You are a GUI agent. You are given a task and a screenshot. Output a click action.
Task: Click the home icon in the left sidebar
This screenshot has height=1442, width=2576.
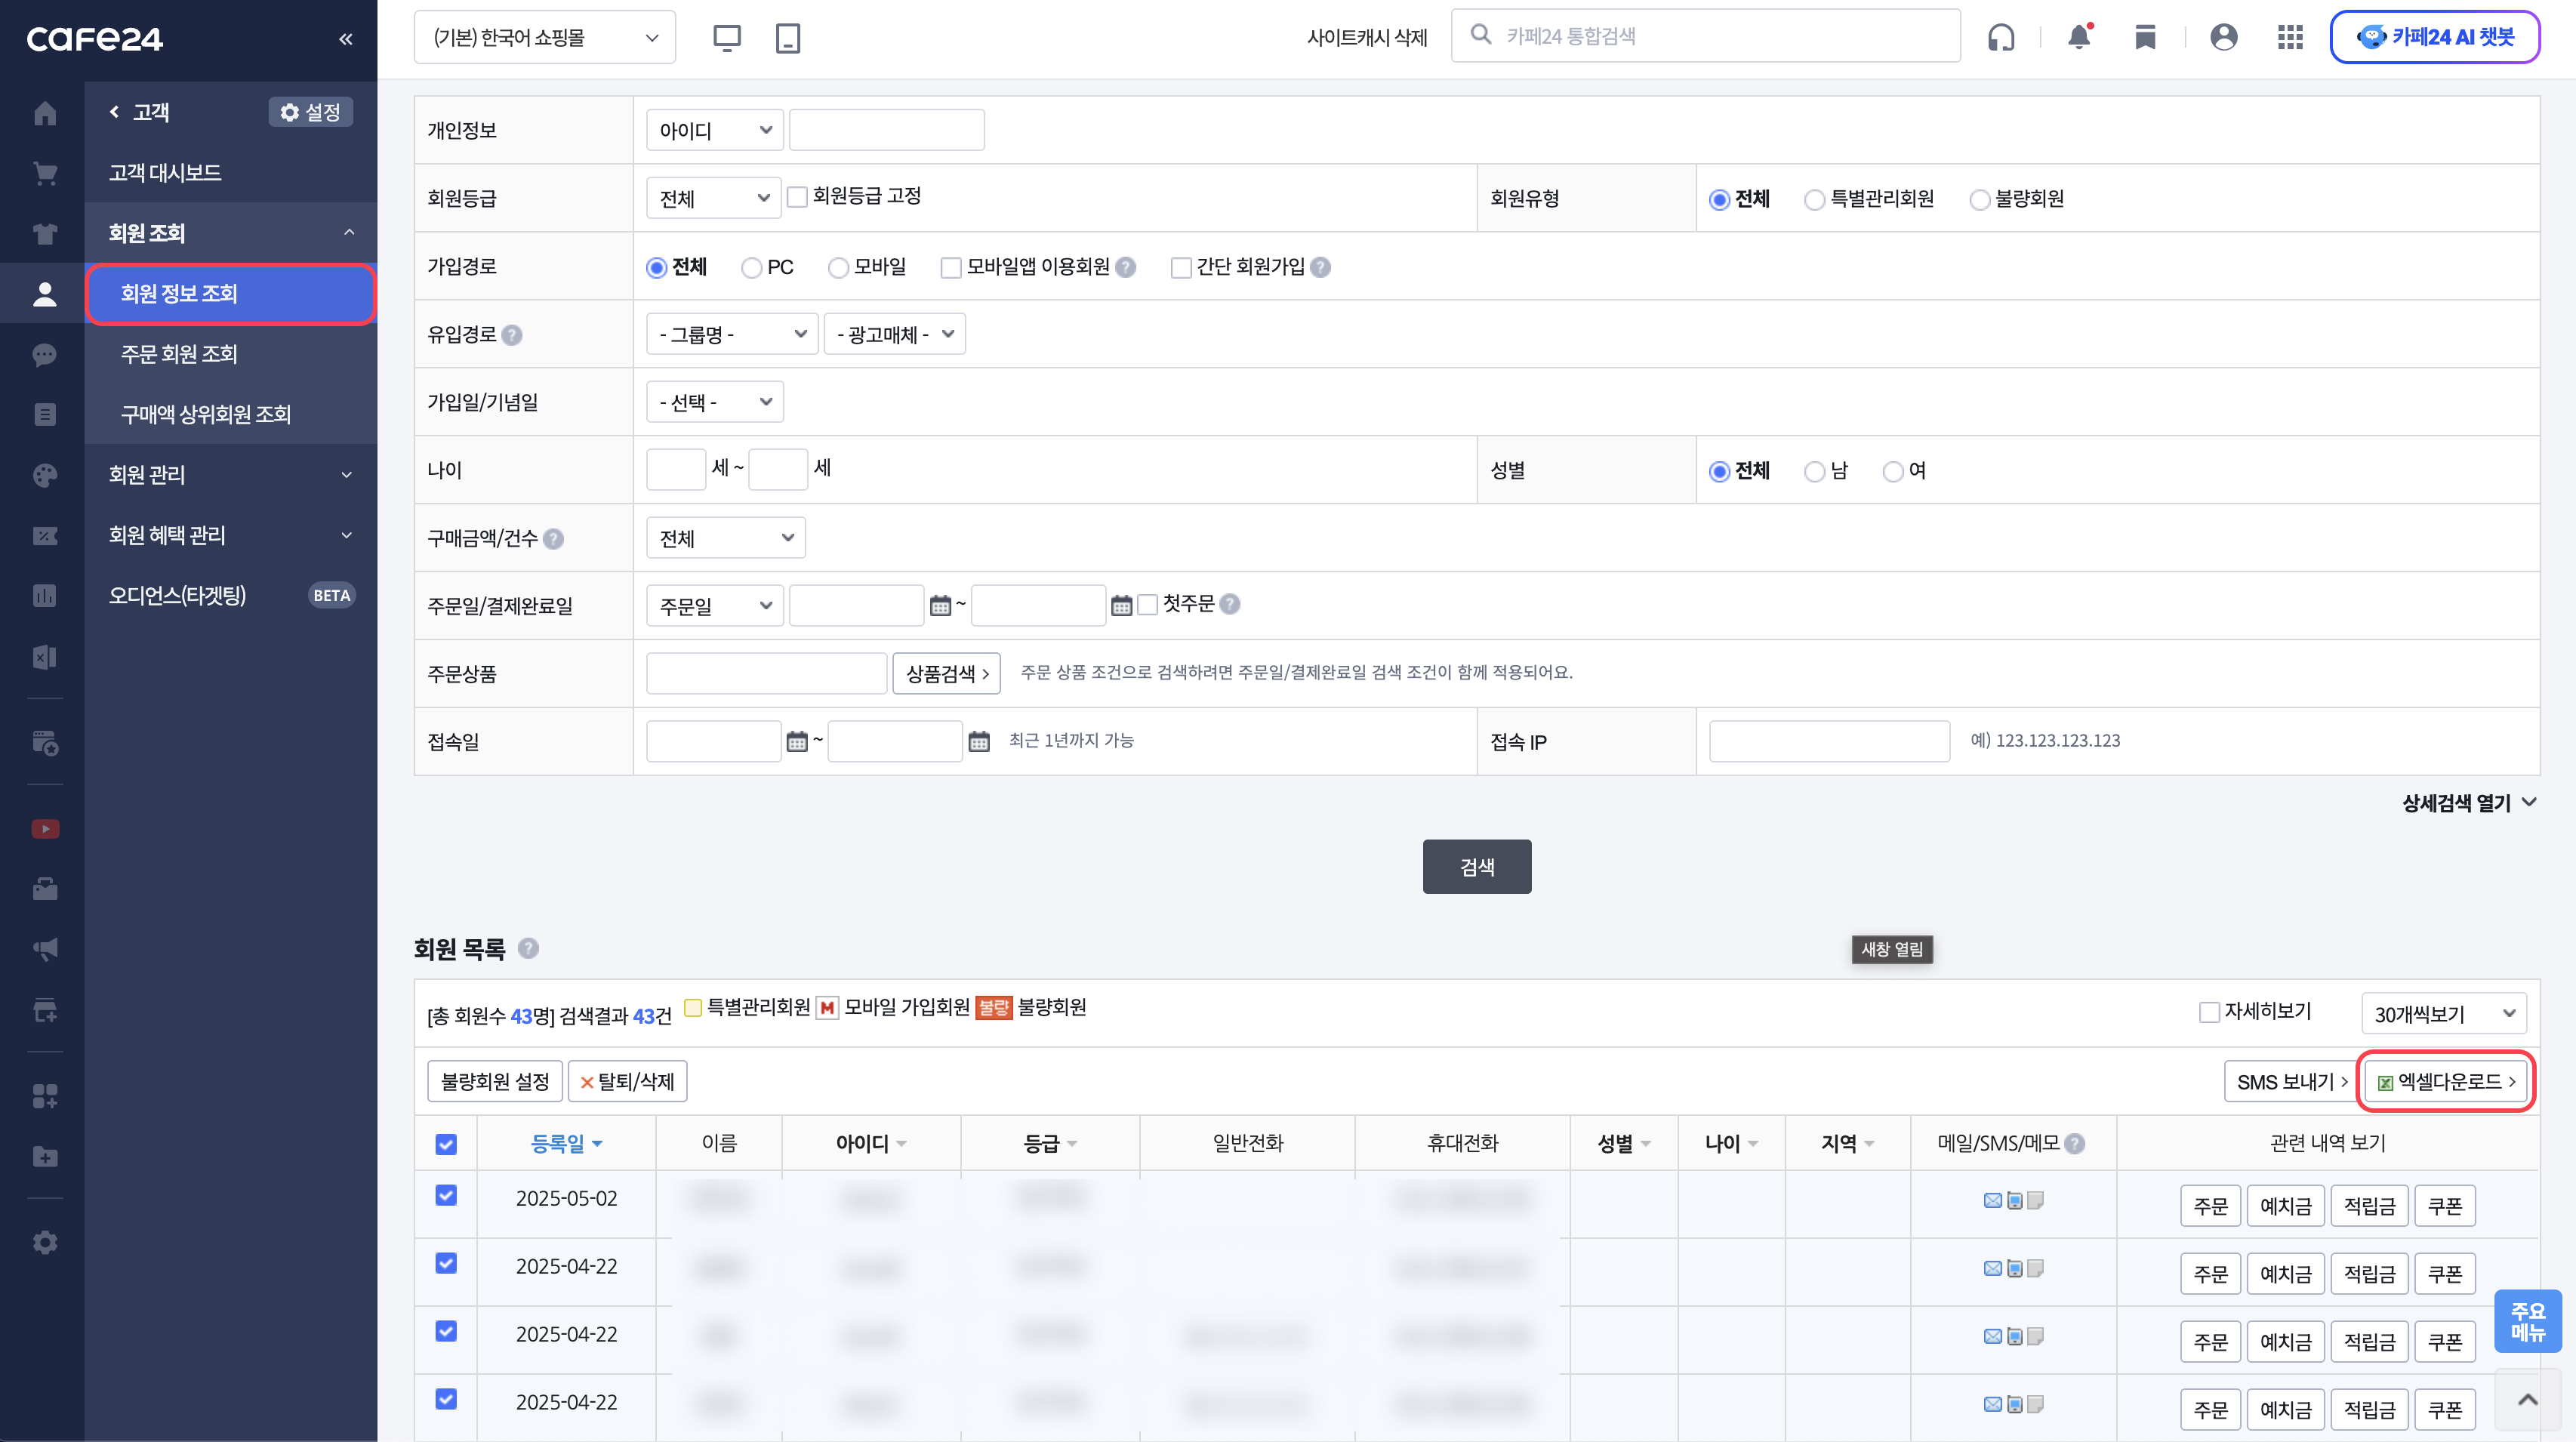click(x=45, y=113)
